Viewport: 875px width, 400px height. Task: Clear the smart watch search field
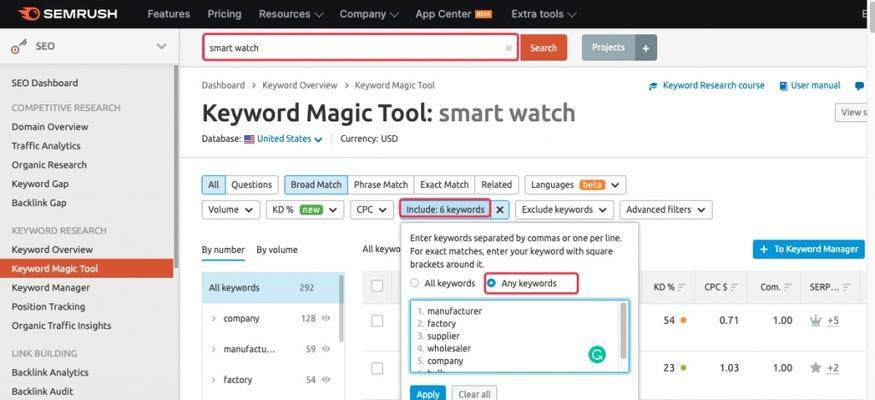coord(508,48)
